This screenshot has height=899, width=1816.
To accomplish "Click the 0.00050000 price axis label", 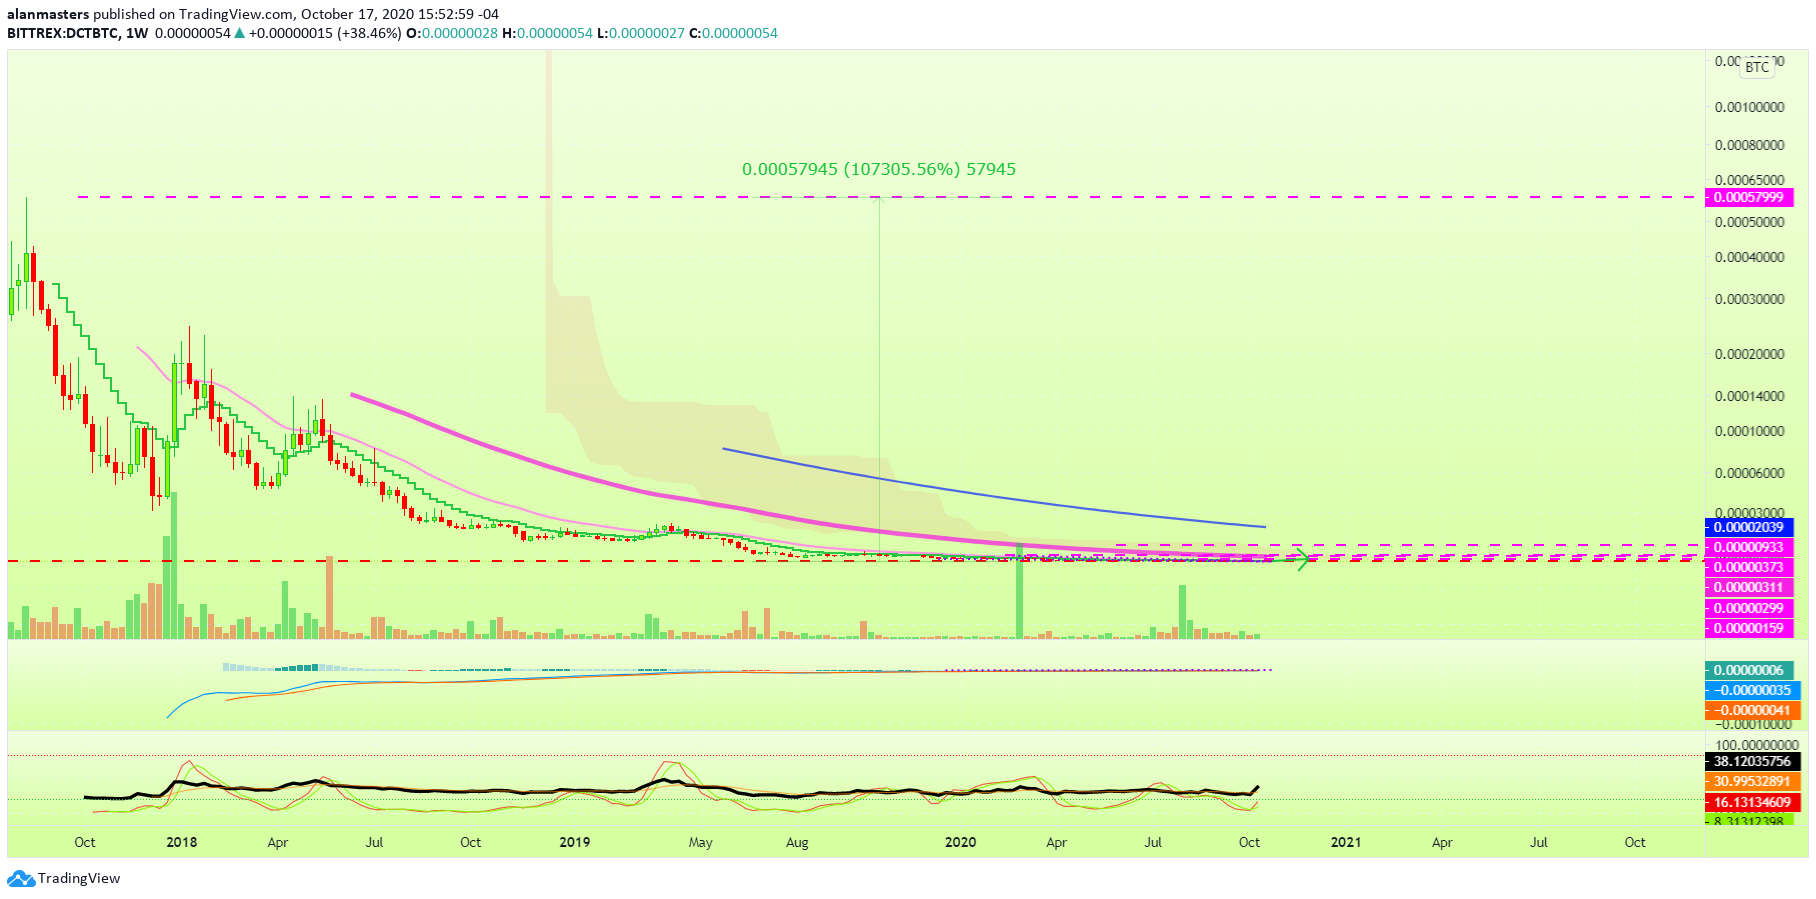I will point(1749,222).
